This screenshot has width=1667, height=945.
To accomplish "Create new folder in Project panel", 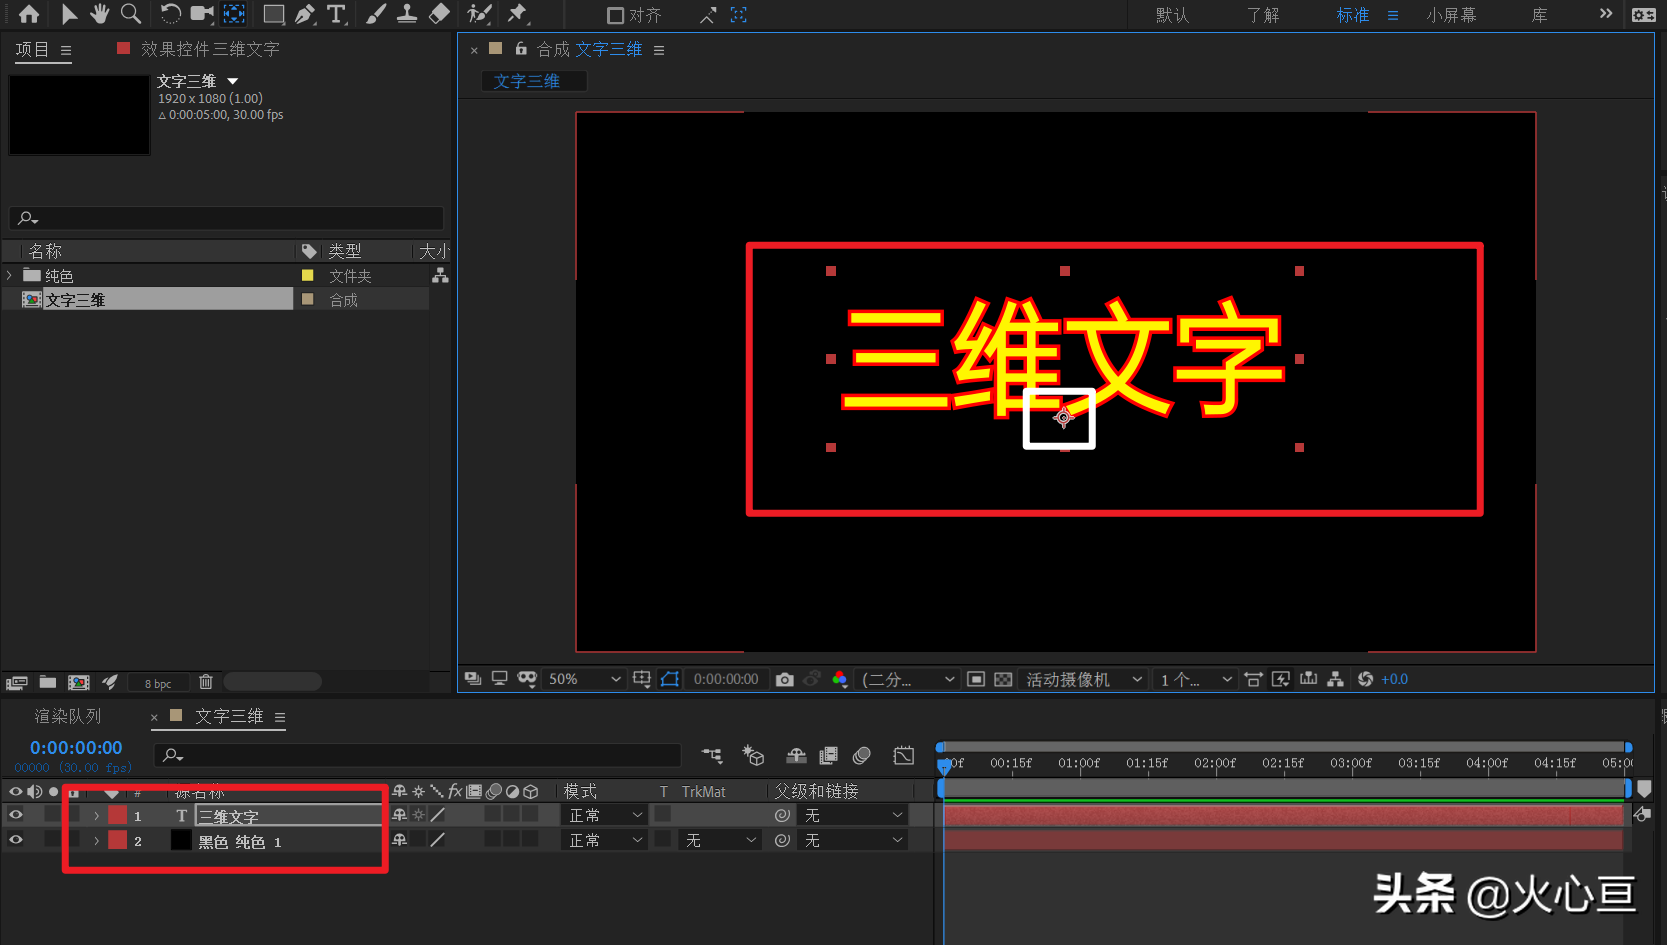I will [47, 682].
